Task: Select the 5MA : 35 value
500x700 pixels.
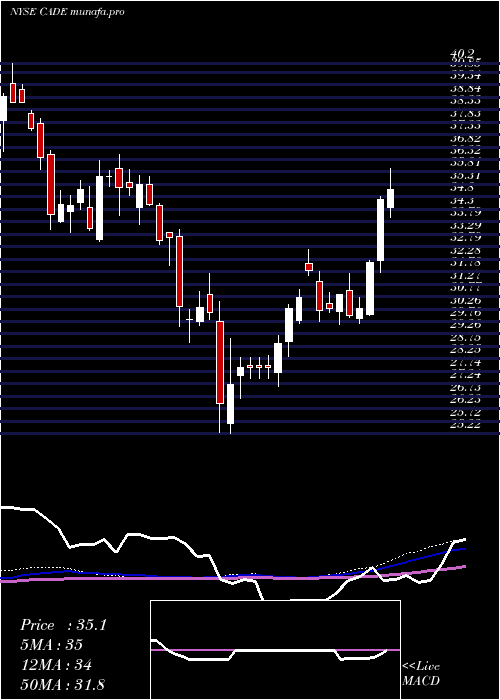Action: coord(51,645)
